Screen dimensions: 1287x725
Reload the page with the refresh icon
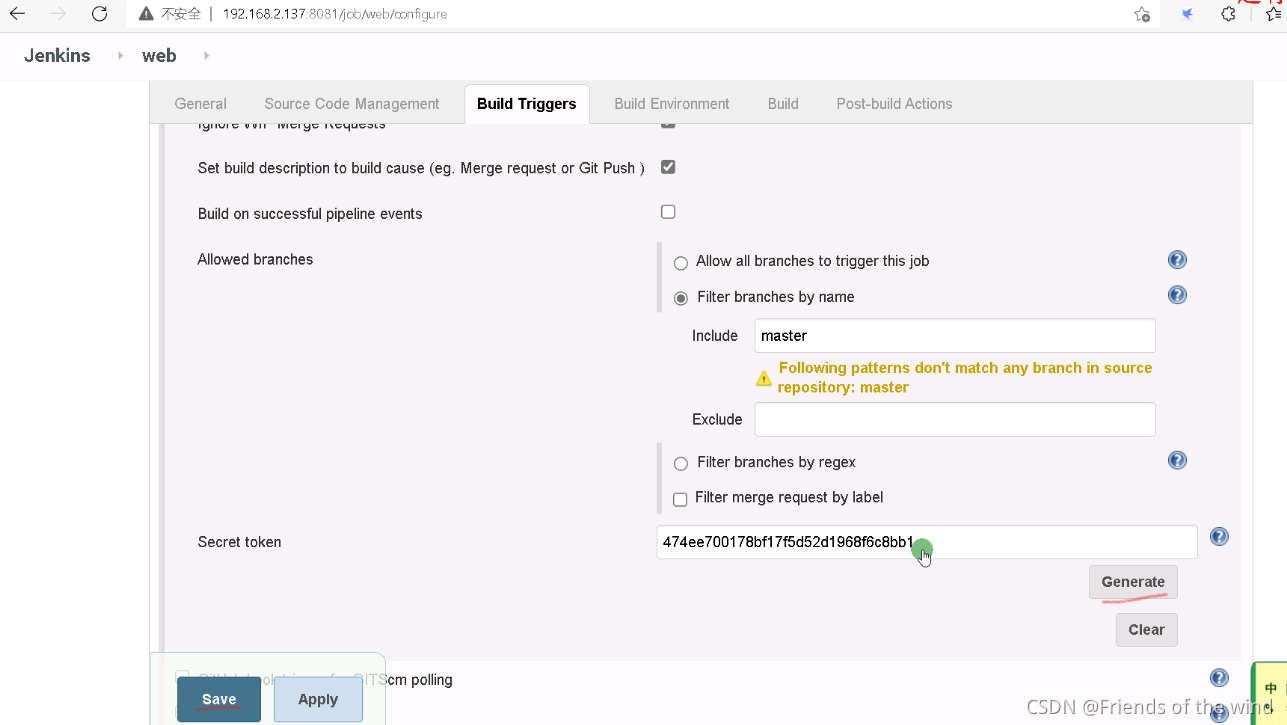pyautogui.click(x=99, y=14)
